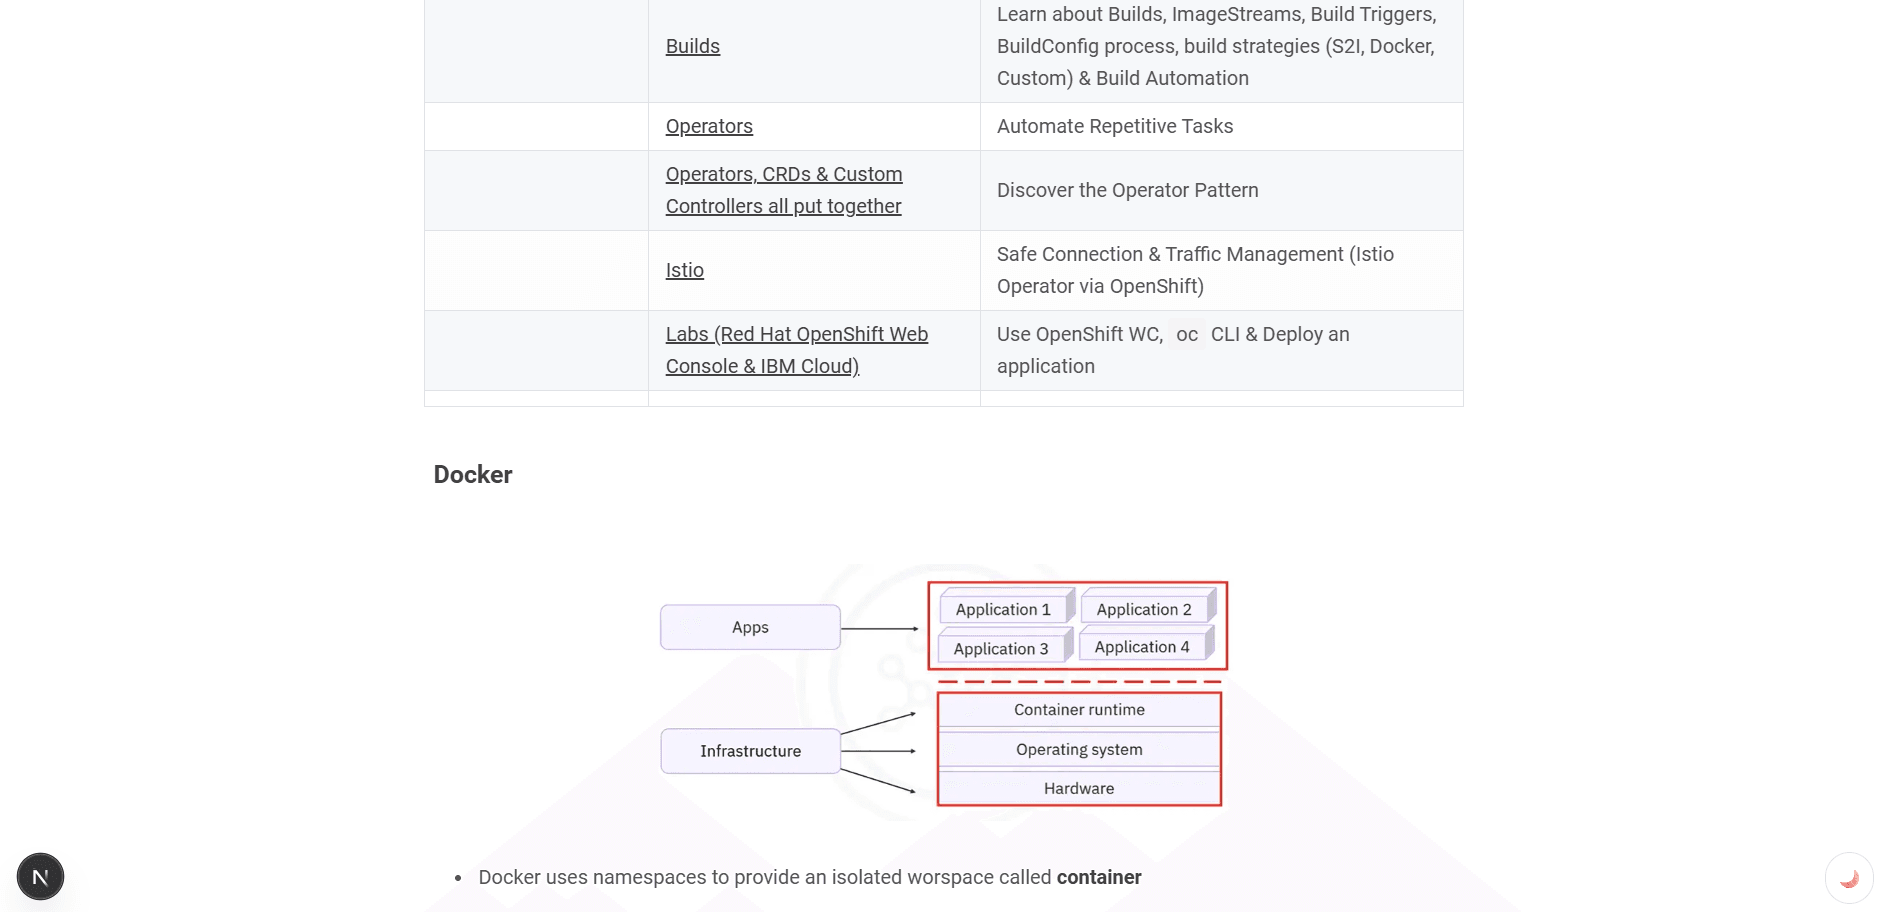1888x912 pixels.
Task: Click the Infrastructure box in the diagram
Action: 750,751
